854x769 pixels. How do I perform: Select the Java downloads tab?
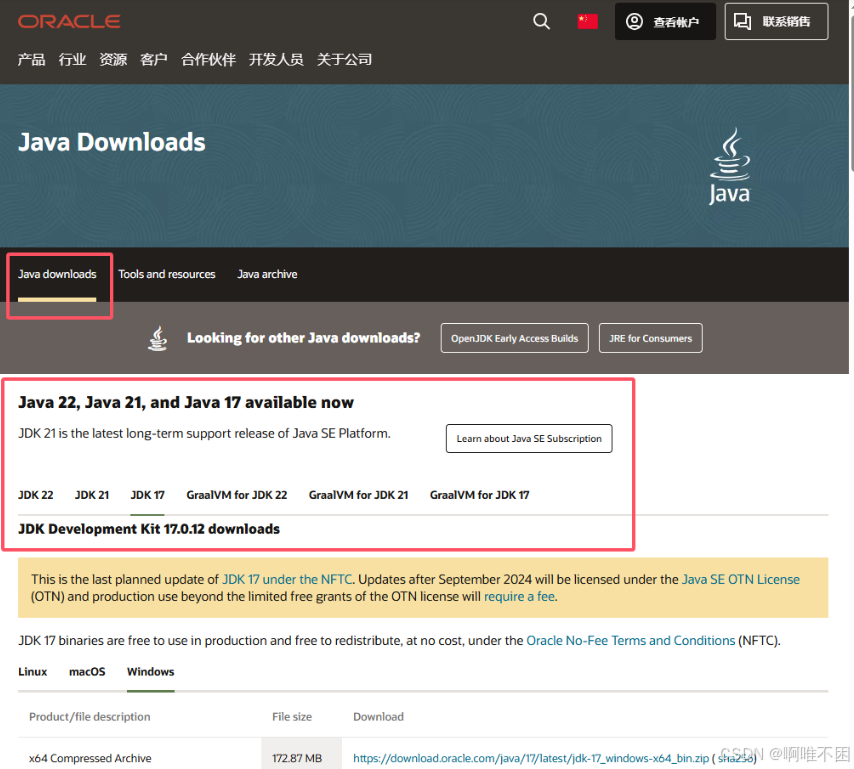pos(57,274)
